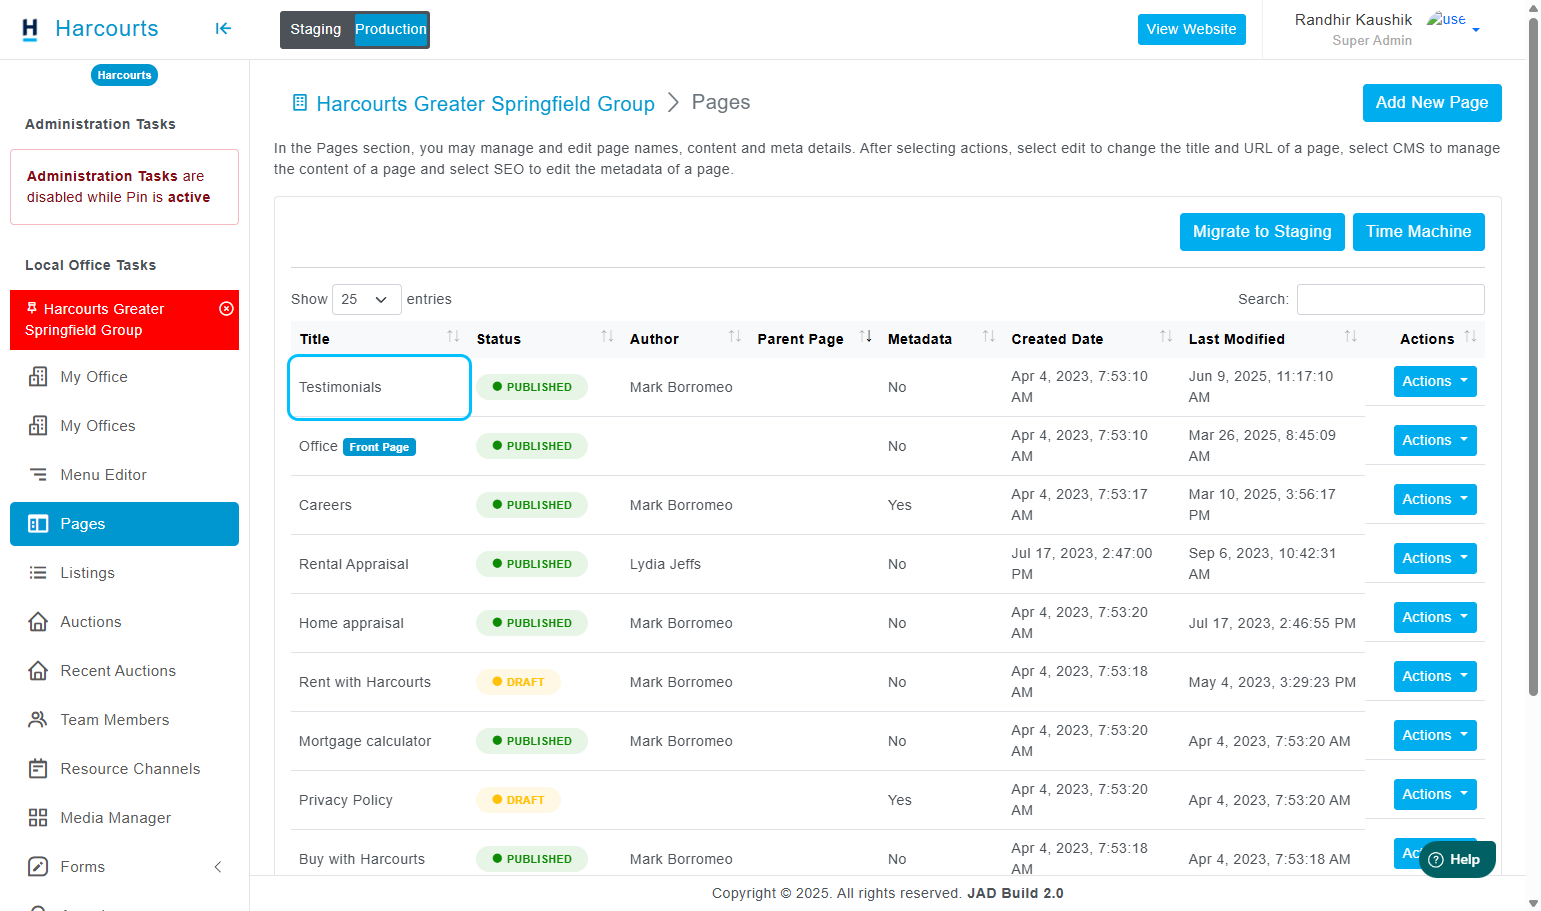Screen dimensions: 1541x911
Task: Click Time Machine button
Action: coord(1418,232)
